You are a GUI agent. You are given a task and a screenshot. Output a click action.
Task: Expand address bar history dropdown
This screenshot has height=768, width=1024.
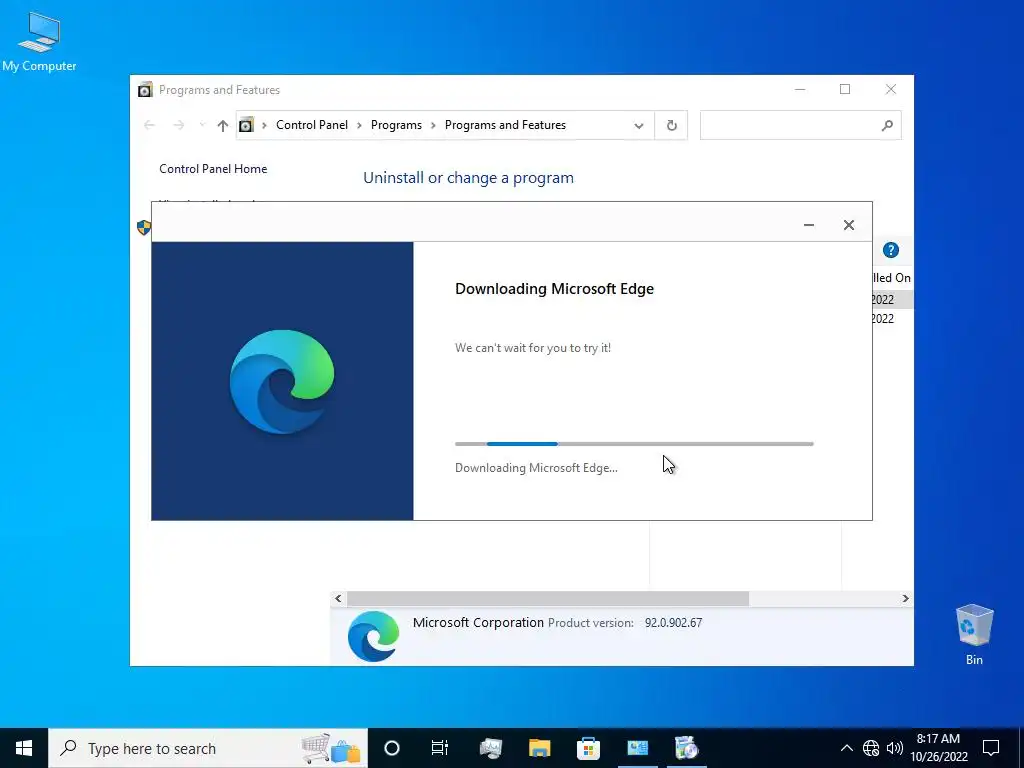click(x=639, y=125)
